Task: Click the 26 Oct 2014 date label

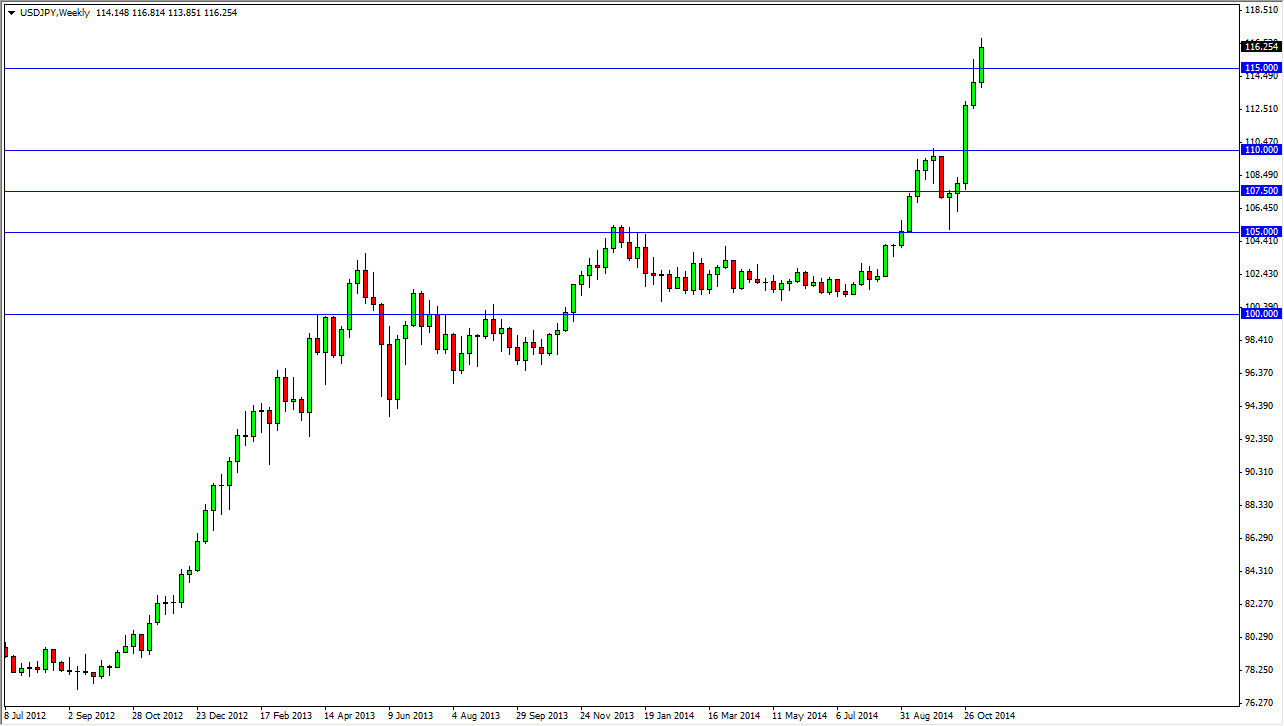Action: point(990,716)
